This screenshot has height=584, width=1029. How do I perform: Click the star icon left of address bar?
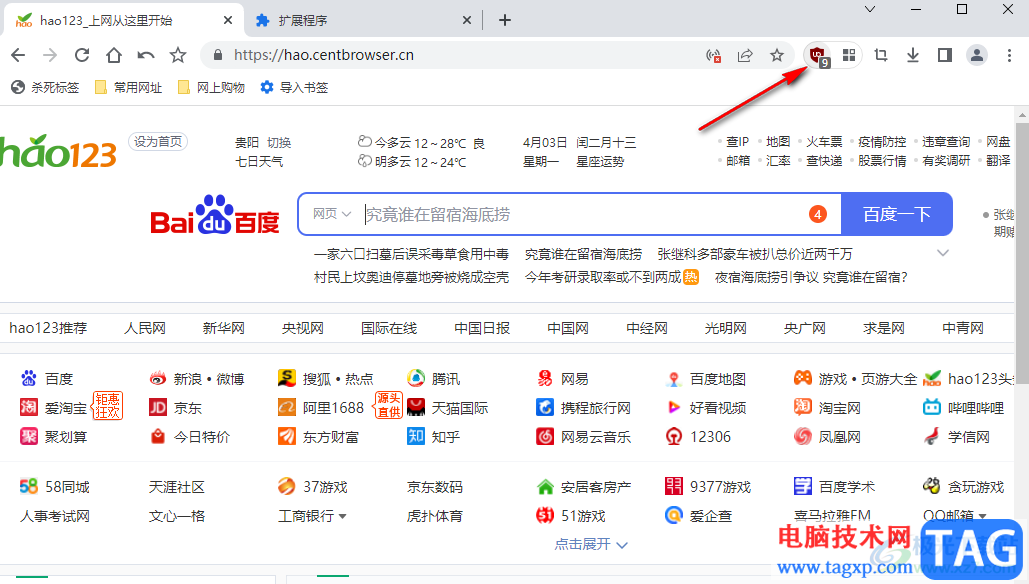pyautogui.click(x=178, y=55)
